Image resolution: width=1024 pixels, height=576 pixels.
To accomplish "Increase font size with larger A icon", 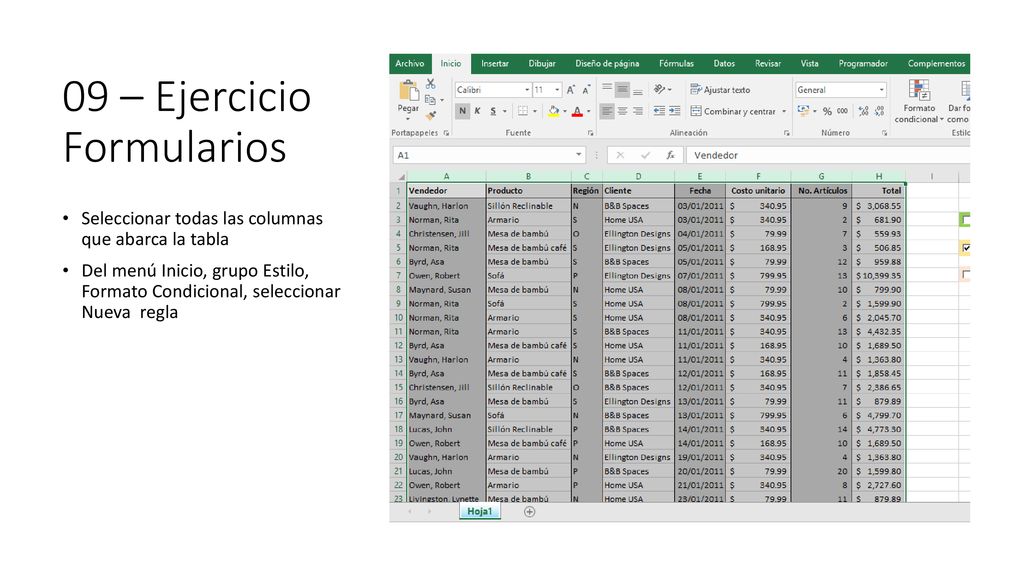I will [x=571, y=90].
